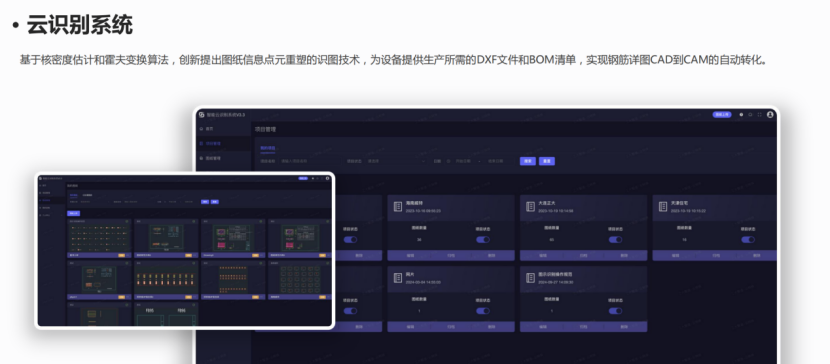Image resolution: width=830 pixels, height=364 pixels.
Task: Click the 搜索 search button in large window
Action: (x=527, y=161)
